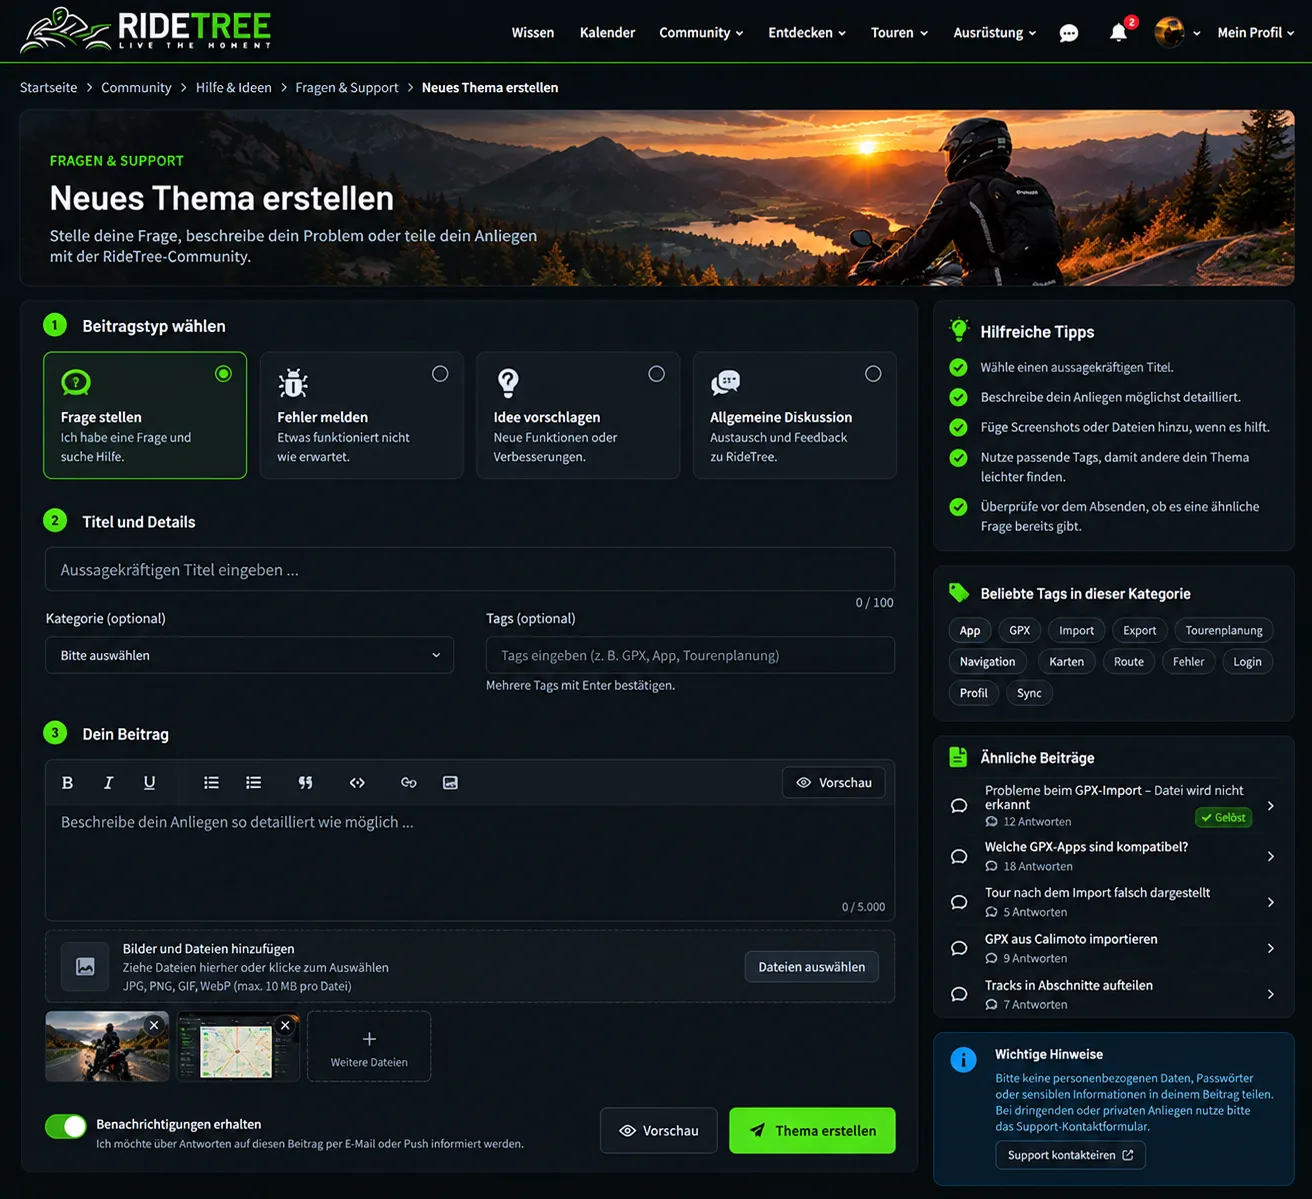Insert a bulleted list
The height and width of the screenshot is (1199, 1312).
[211, 783]
